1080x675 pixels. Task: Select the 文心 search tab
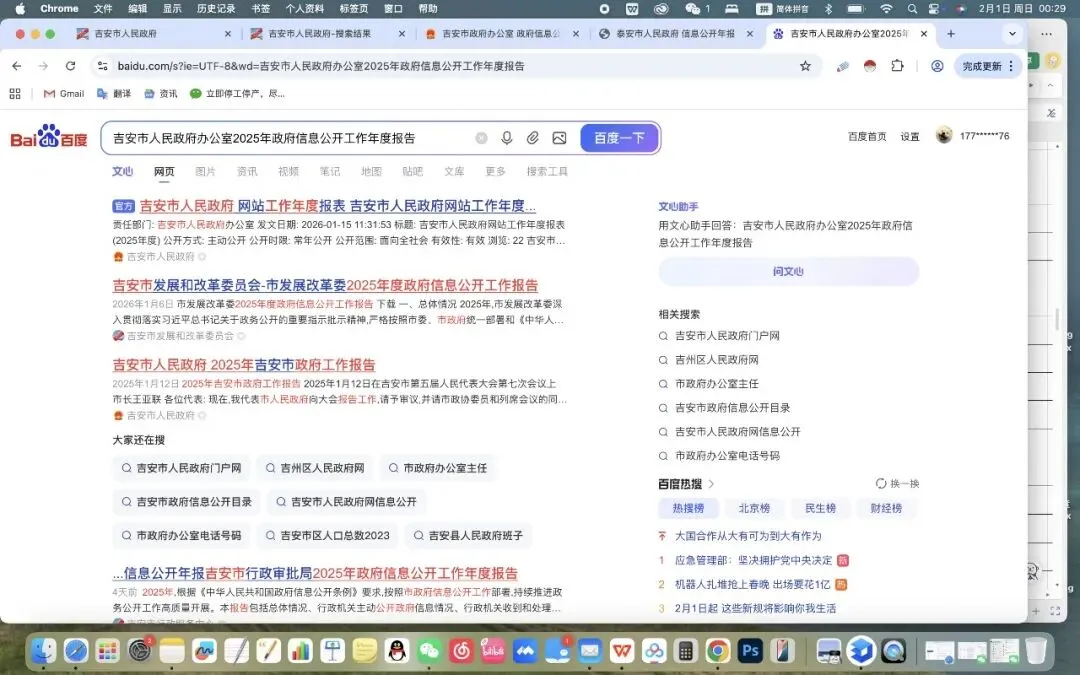pyautogui.click(x=123, y=171)
